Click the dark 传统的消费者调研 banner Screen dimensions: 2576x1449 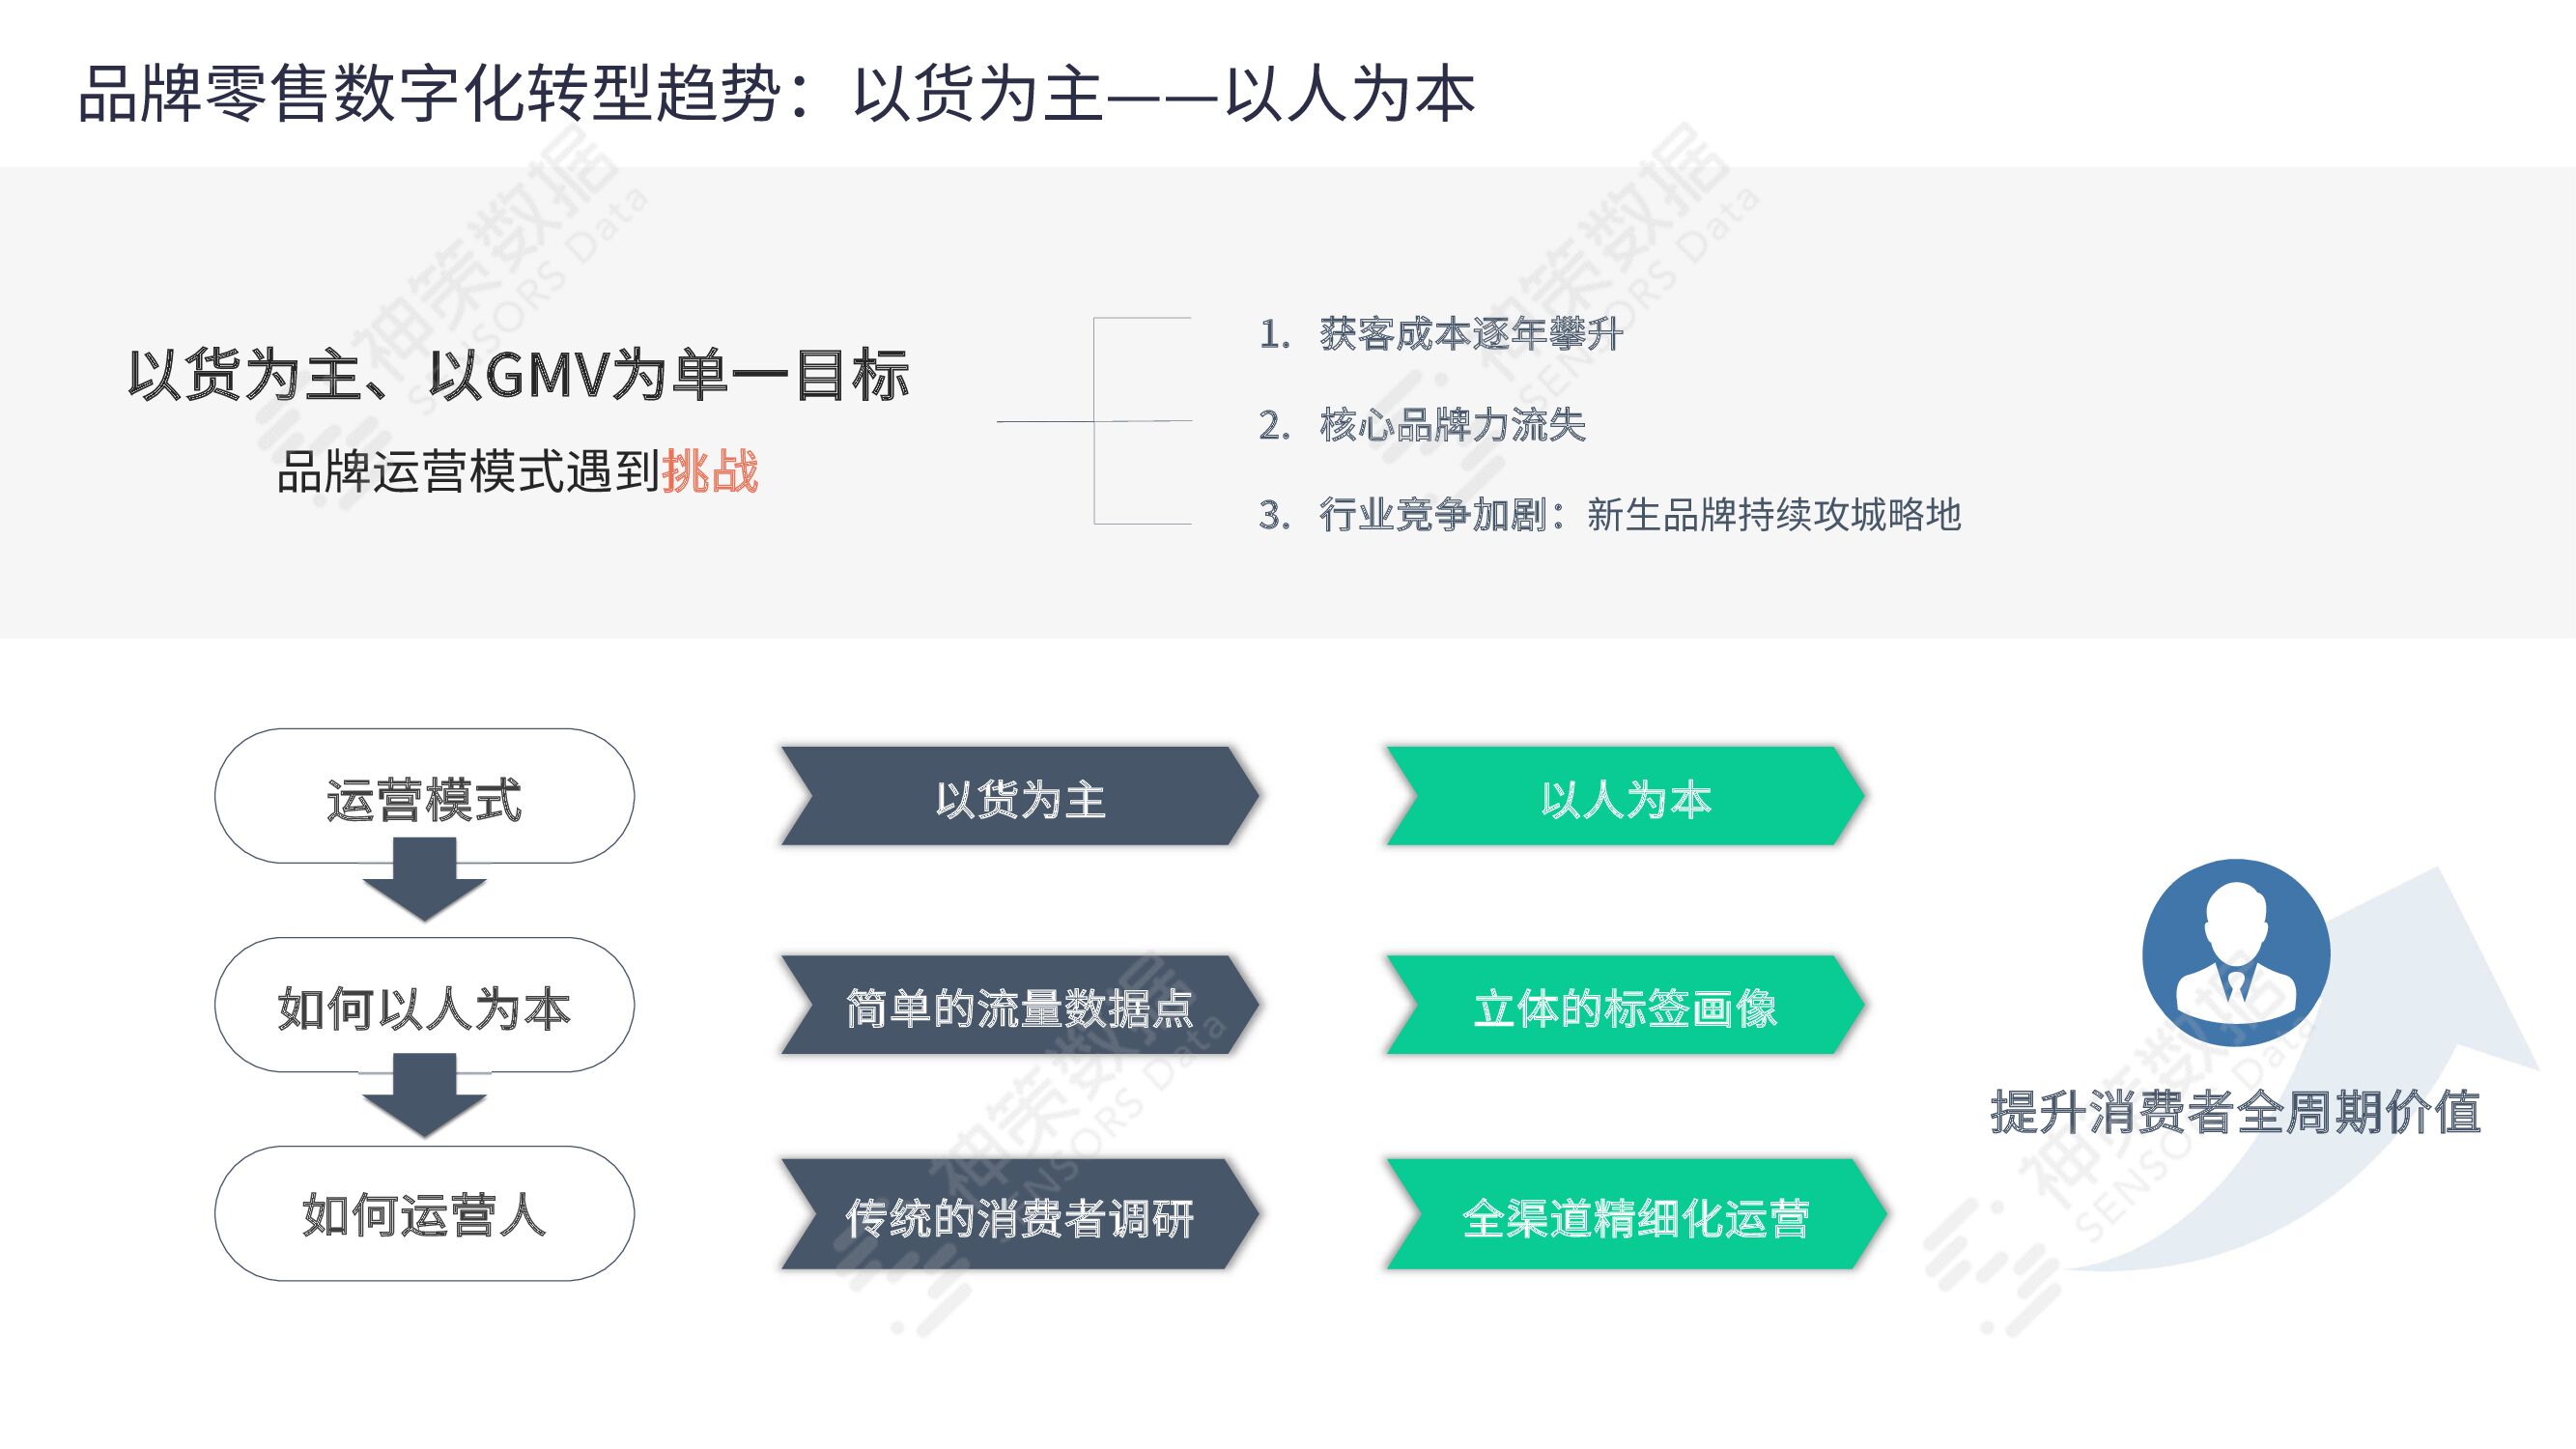pyautogui.click(x=1019, y=1215)
